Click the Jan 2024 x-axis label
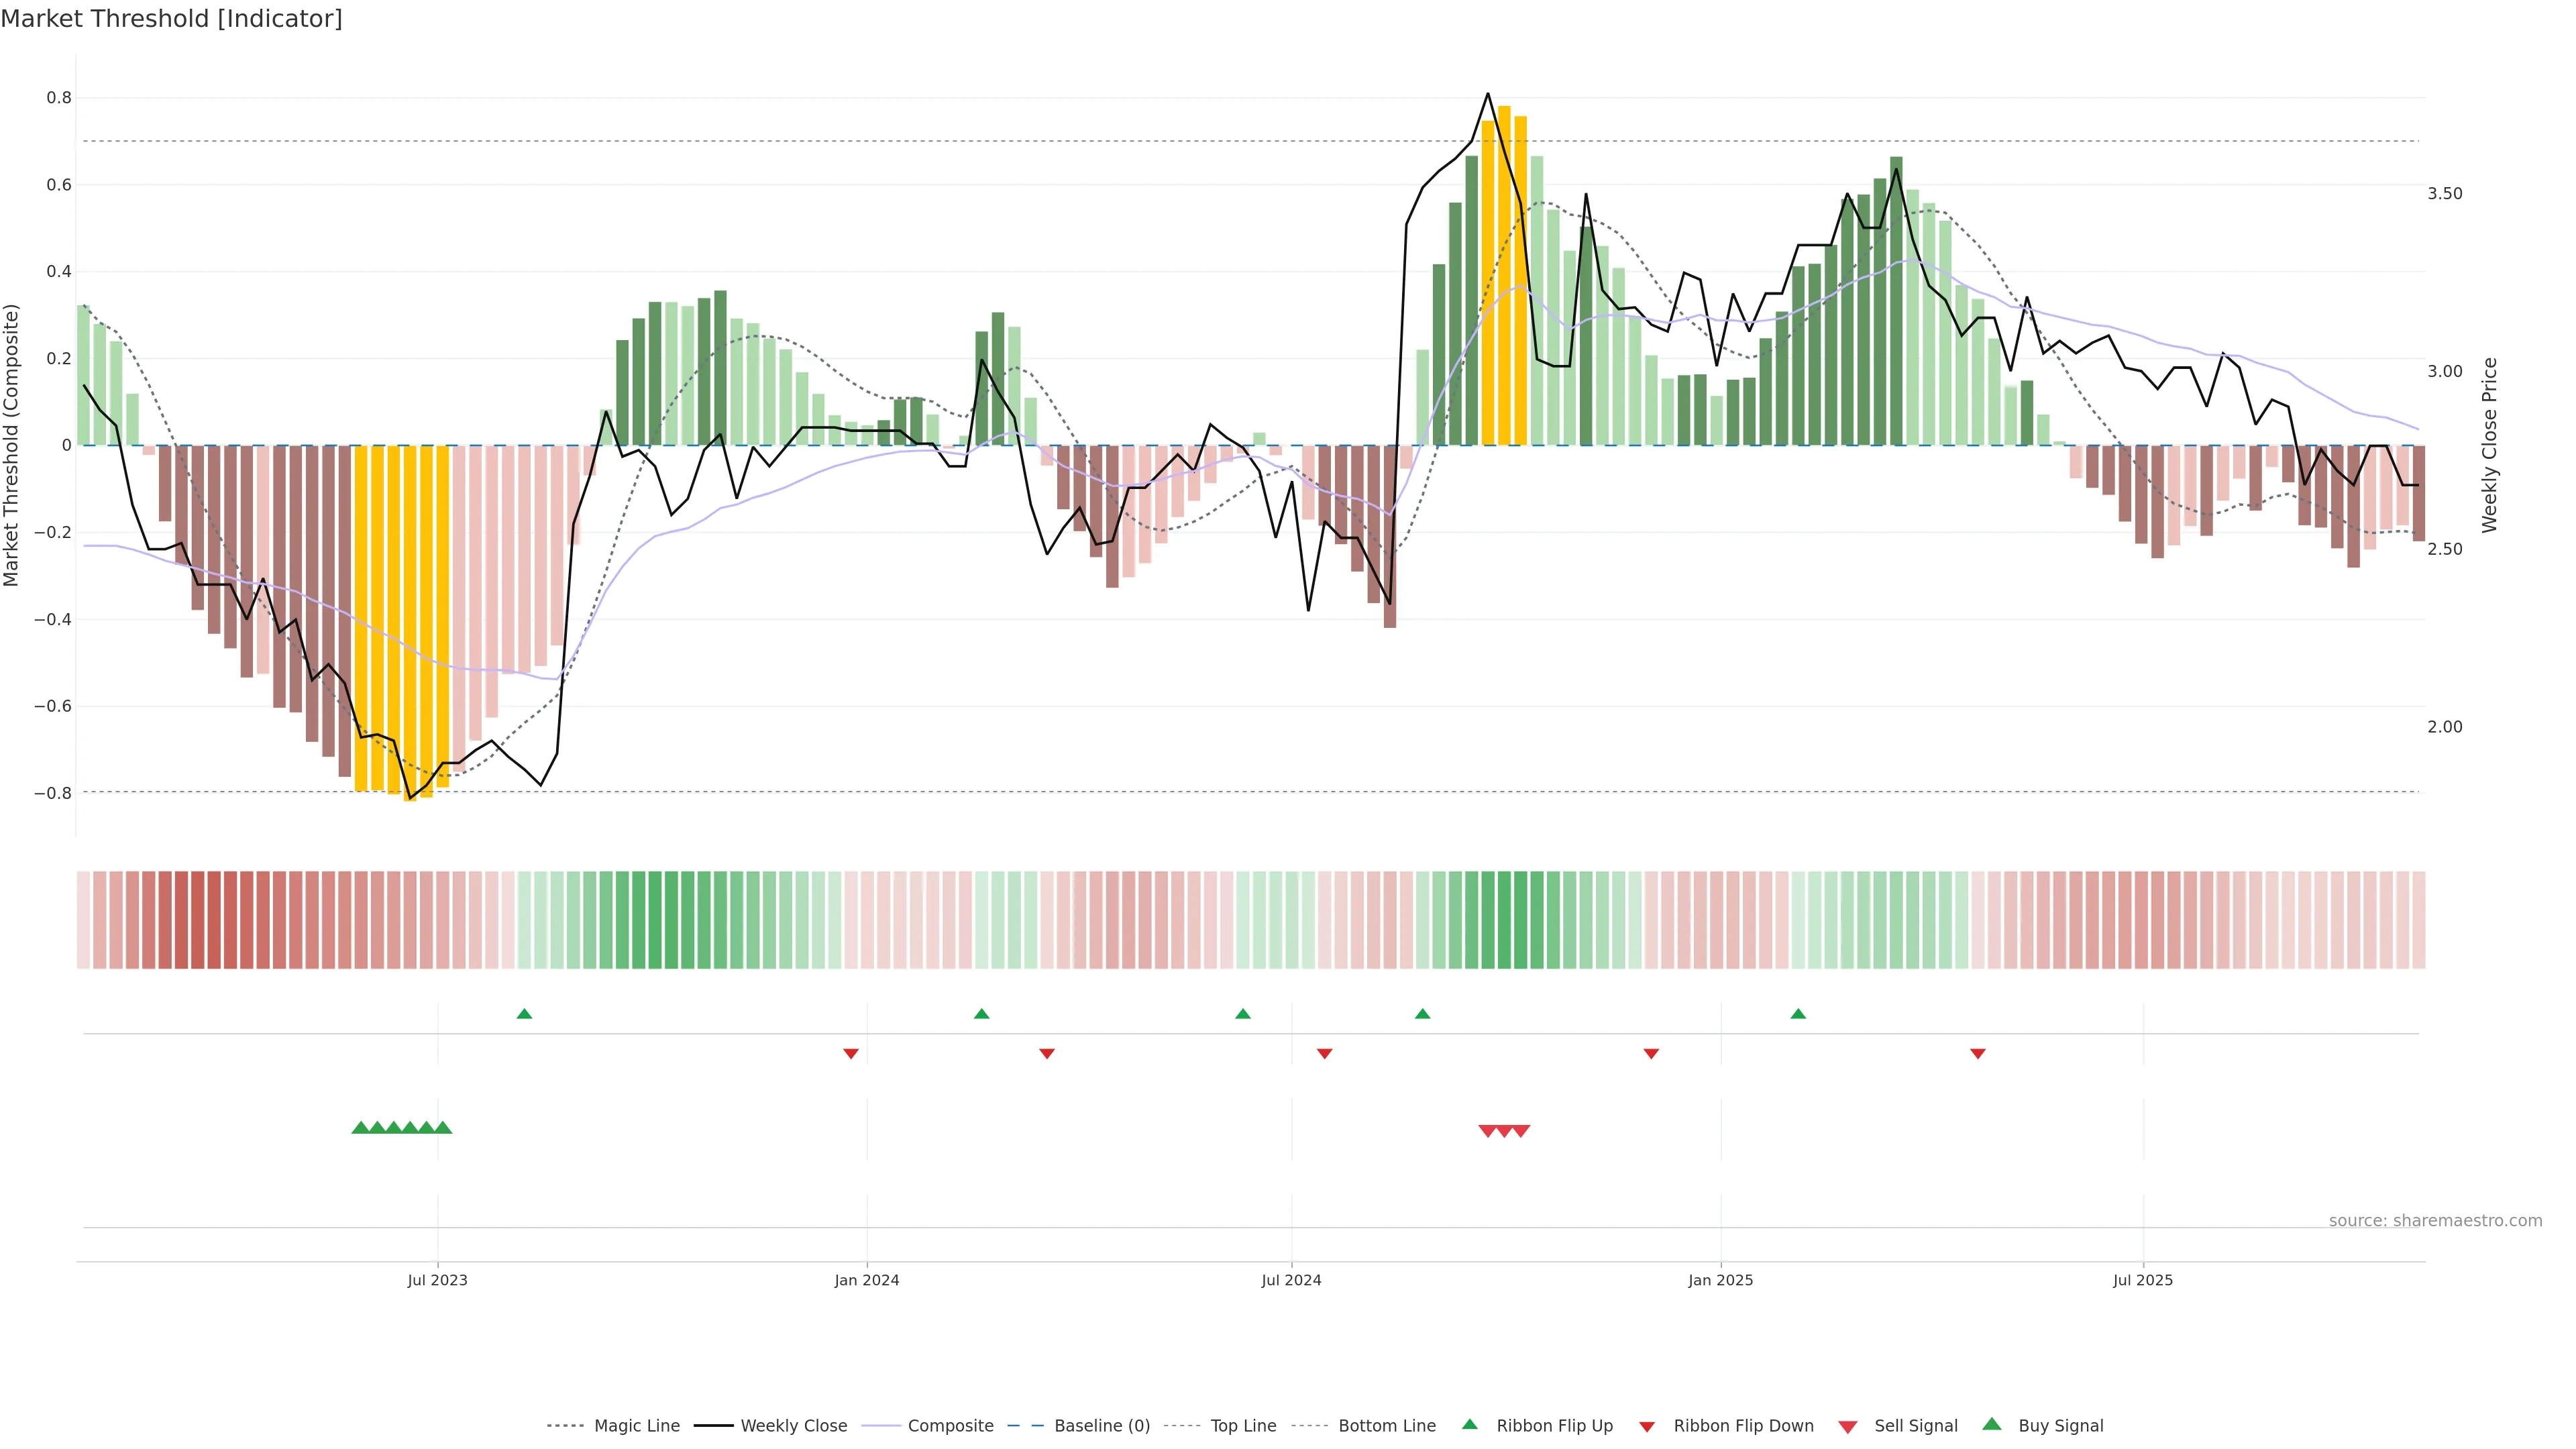Viewport: 2576px width, 1449px height. click(x=867, y=1280)
